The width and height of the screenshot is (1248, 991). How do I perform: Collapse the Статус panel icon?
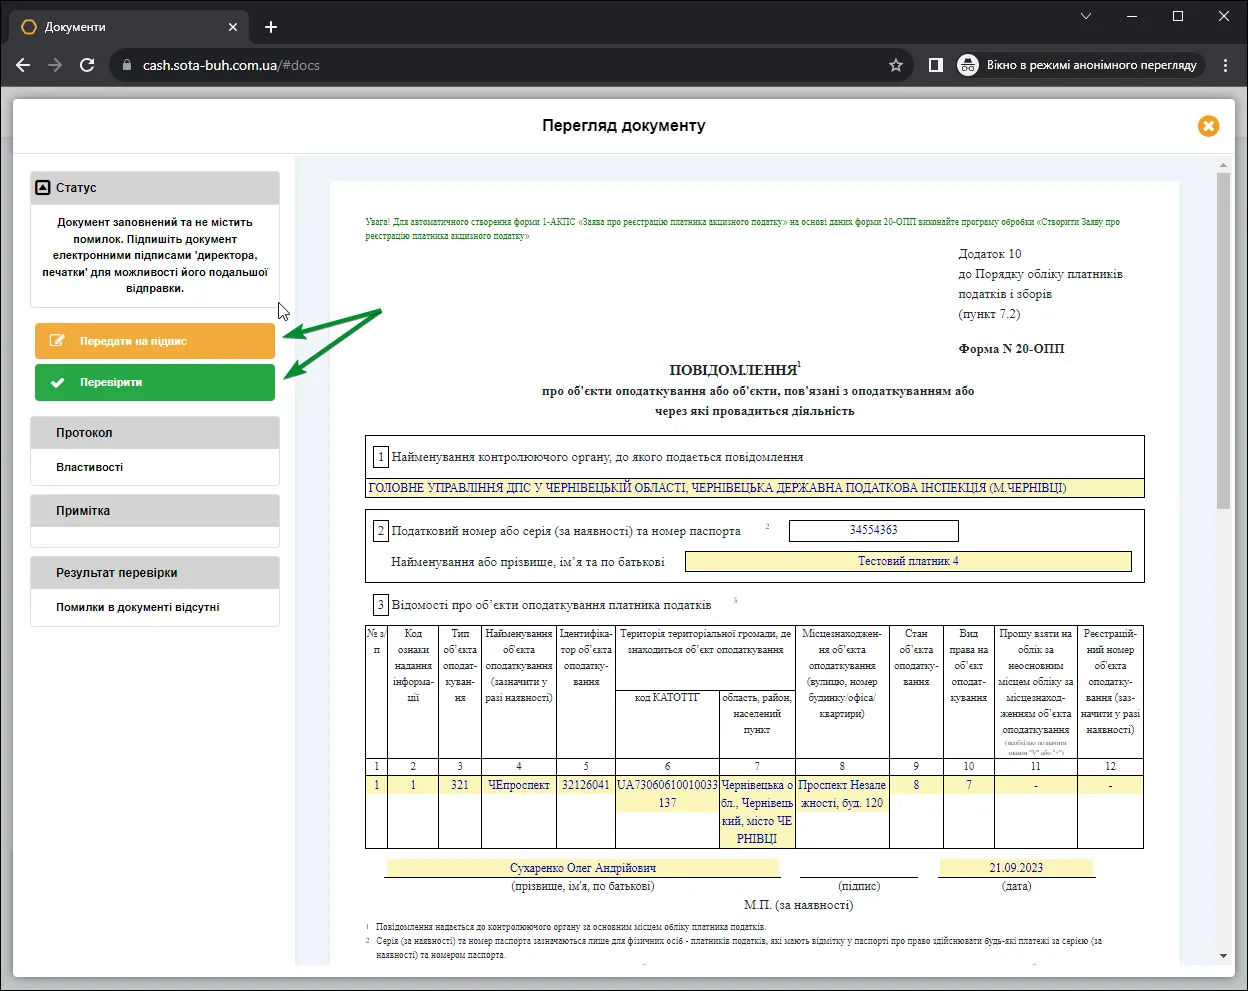tap(42, 187)
